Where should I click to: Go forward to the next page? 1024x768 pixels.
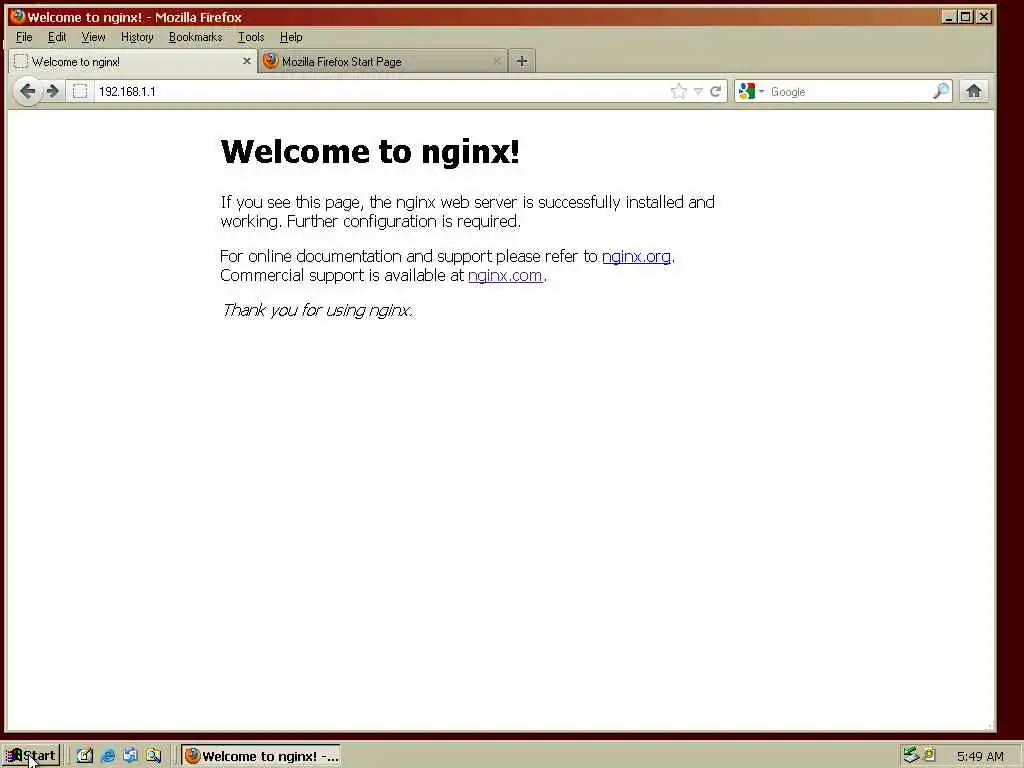[53, 91]
